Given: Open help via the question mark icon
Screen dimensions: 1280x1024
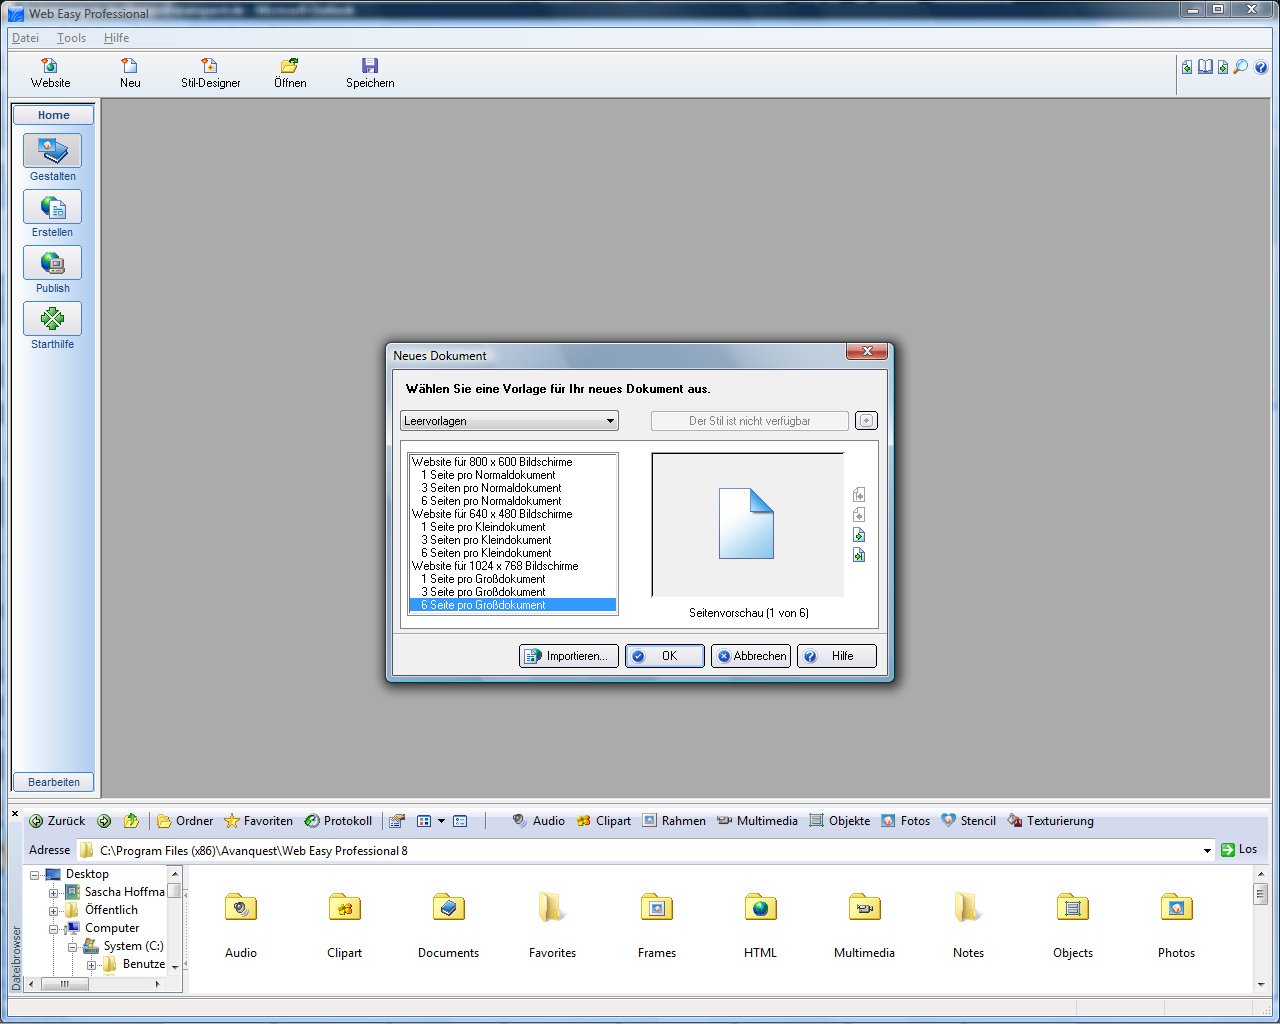Looking at the screenshot, I should 1261,67.
